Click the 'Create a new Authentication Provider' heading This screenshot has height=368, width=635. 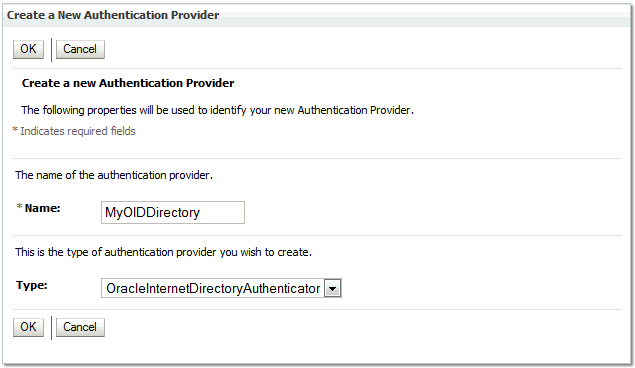(x=128, y=83)
